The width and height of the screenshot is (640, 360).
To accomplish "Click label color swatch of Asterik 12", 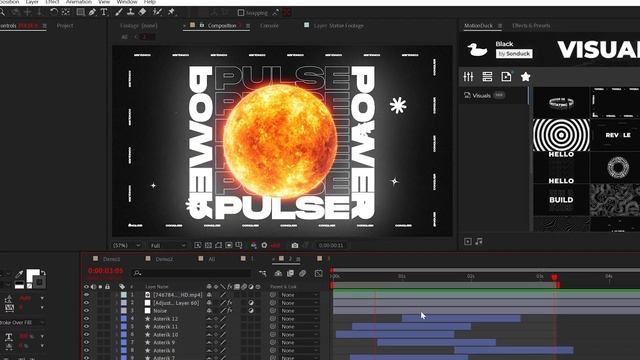I will (x=124, y=319).
